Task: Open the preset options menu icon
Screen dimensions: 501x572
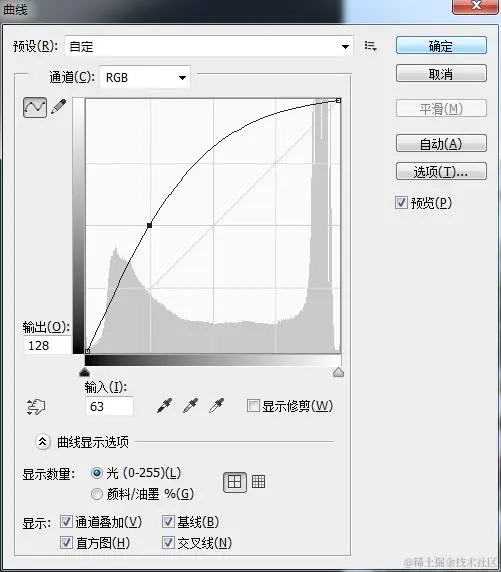Action: coord(370,46)
